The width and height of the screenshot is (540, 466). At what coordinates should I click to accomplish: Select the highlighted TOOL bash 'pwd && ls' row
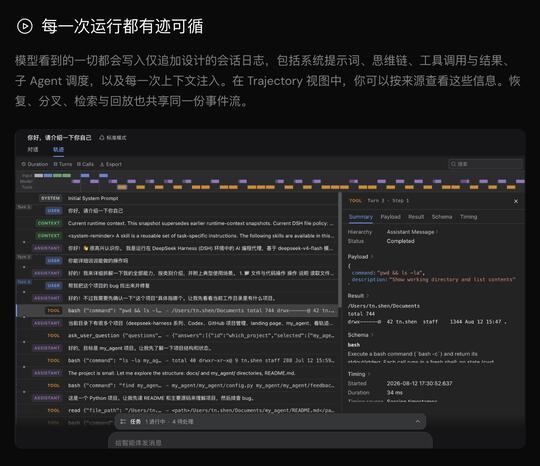point(177,311)
